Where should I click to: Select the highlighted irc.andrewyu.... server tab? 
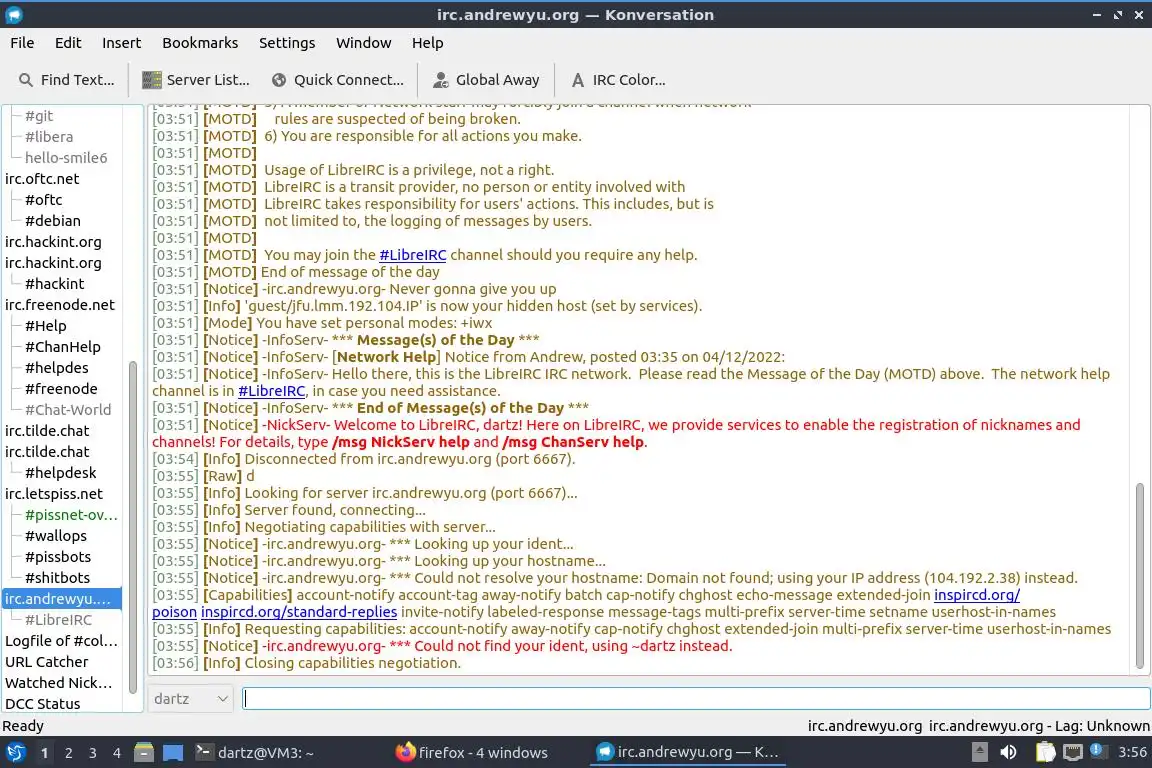point(62,599)
